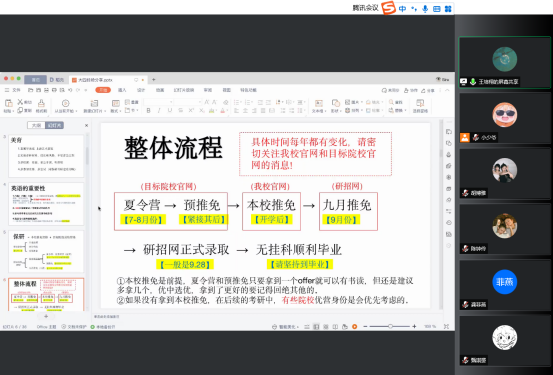
Task: Start slideshow with orange play icon in status bar
Action: click(354, 327)
